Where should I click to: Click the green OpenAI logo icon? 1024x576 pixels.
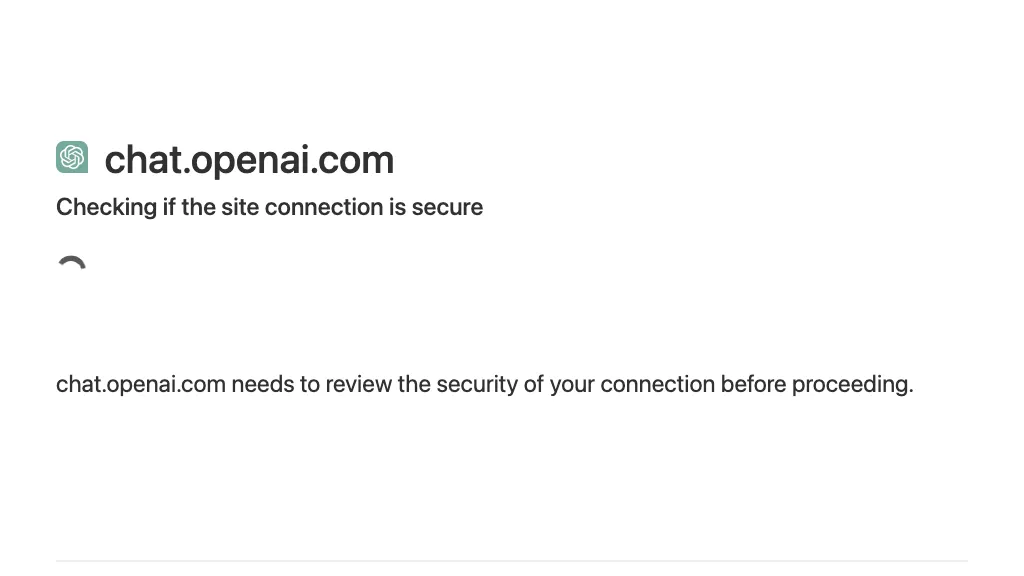point(72,157)
